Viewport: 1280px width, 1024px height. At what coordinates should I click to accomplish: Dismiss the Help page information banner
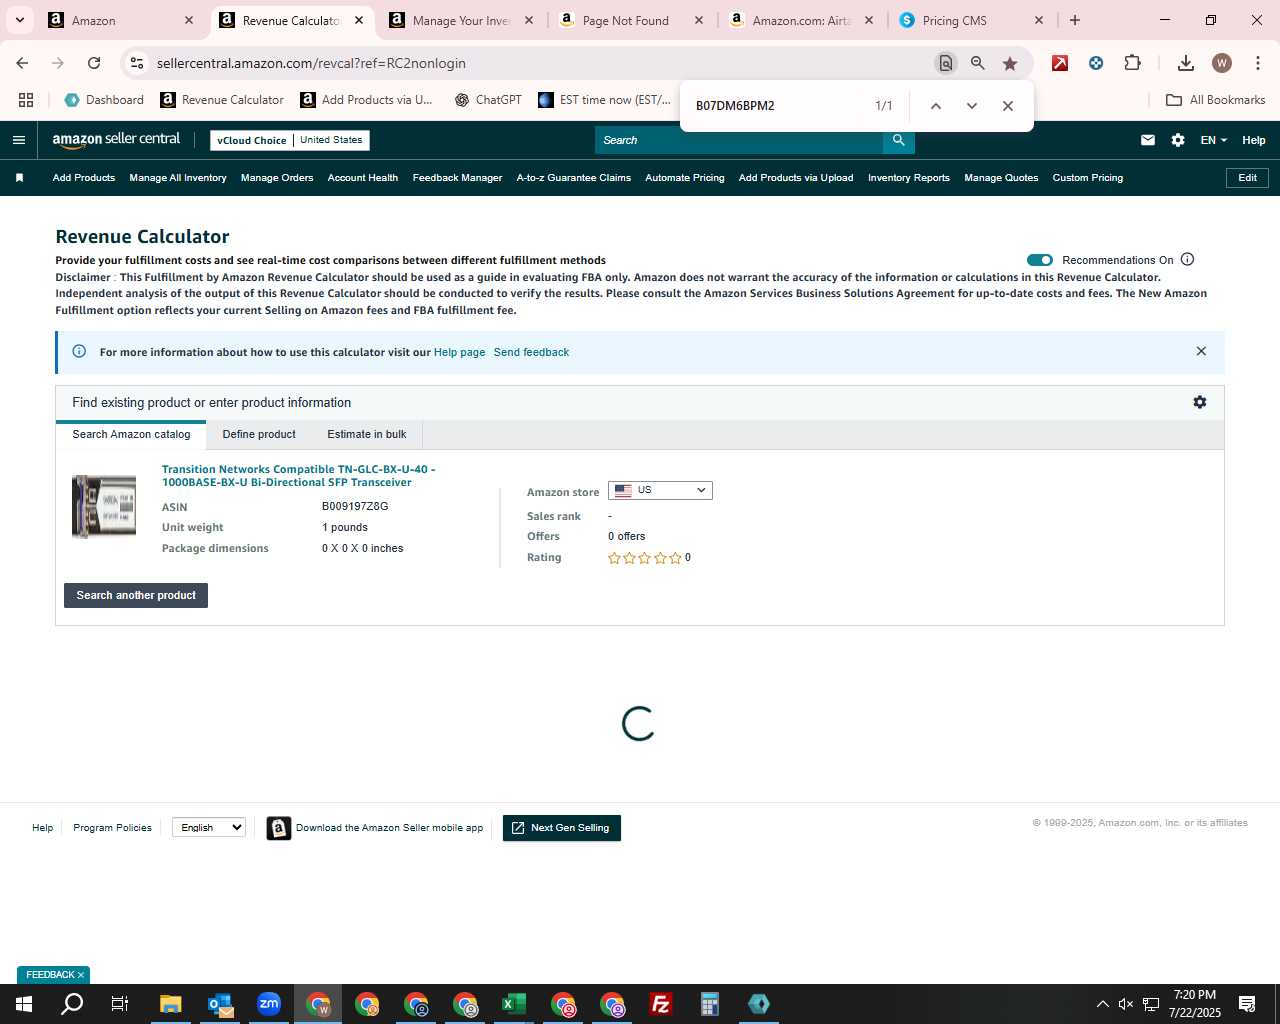click(x=1201, y=351)
